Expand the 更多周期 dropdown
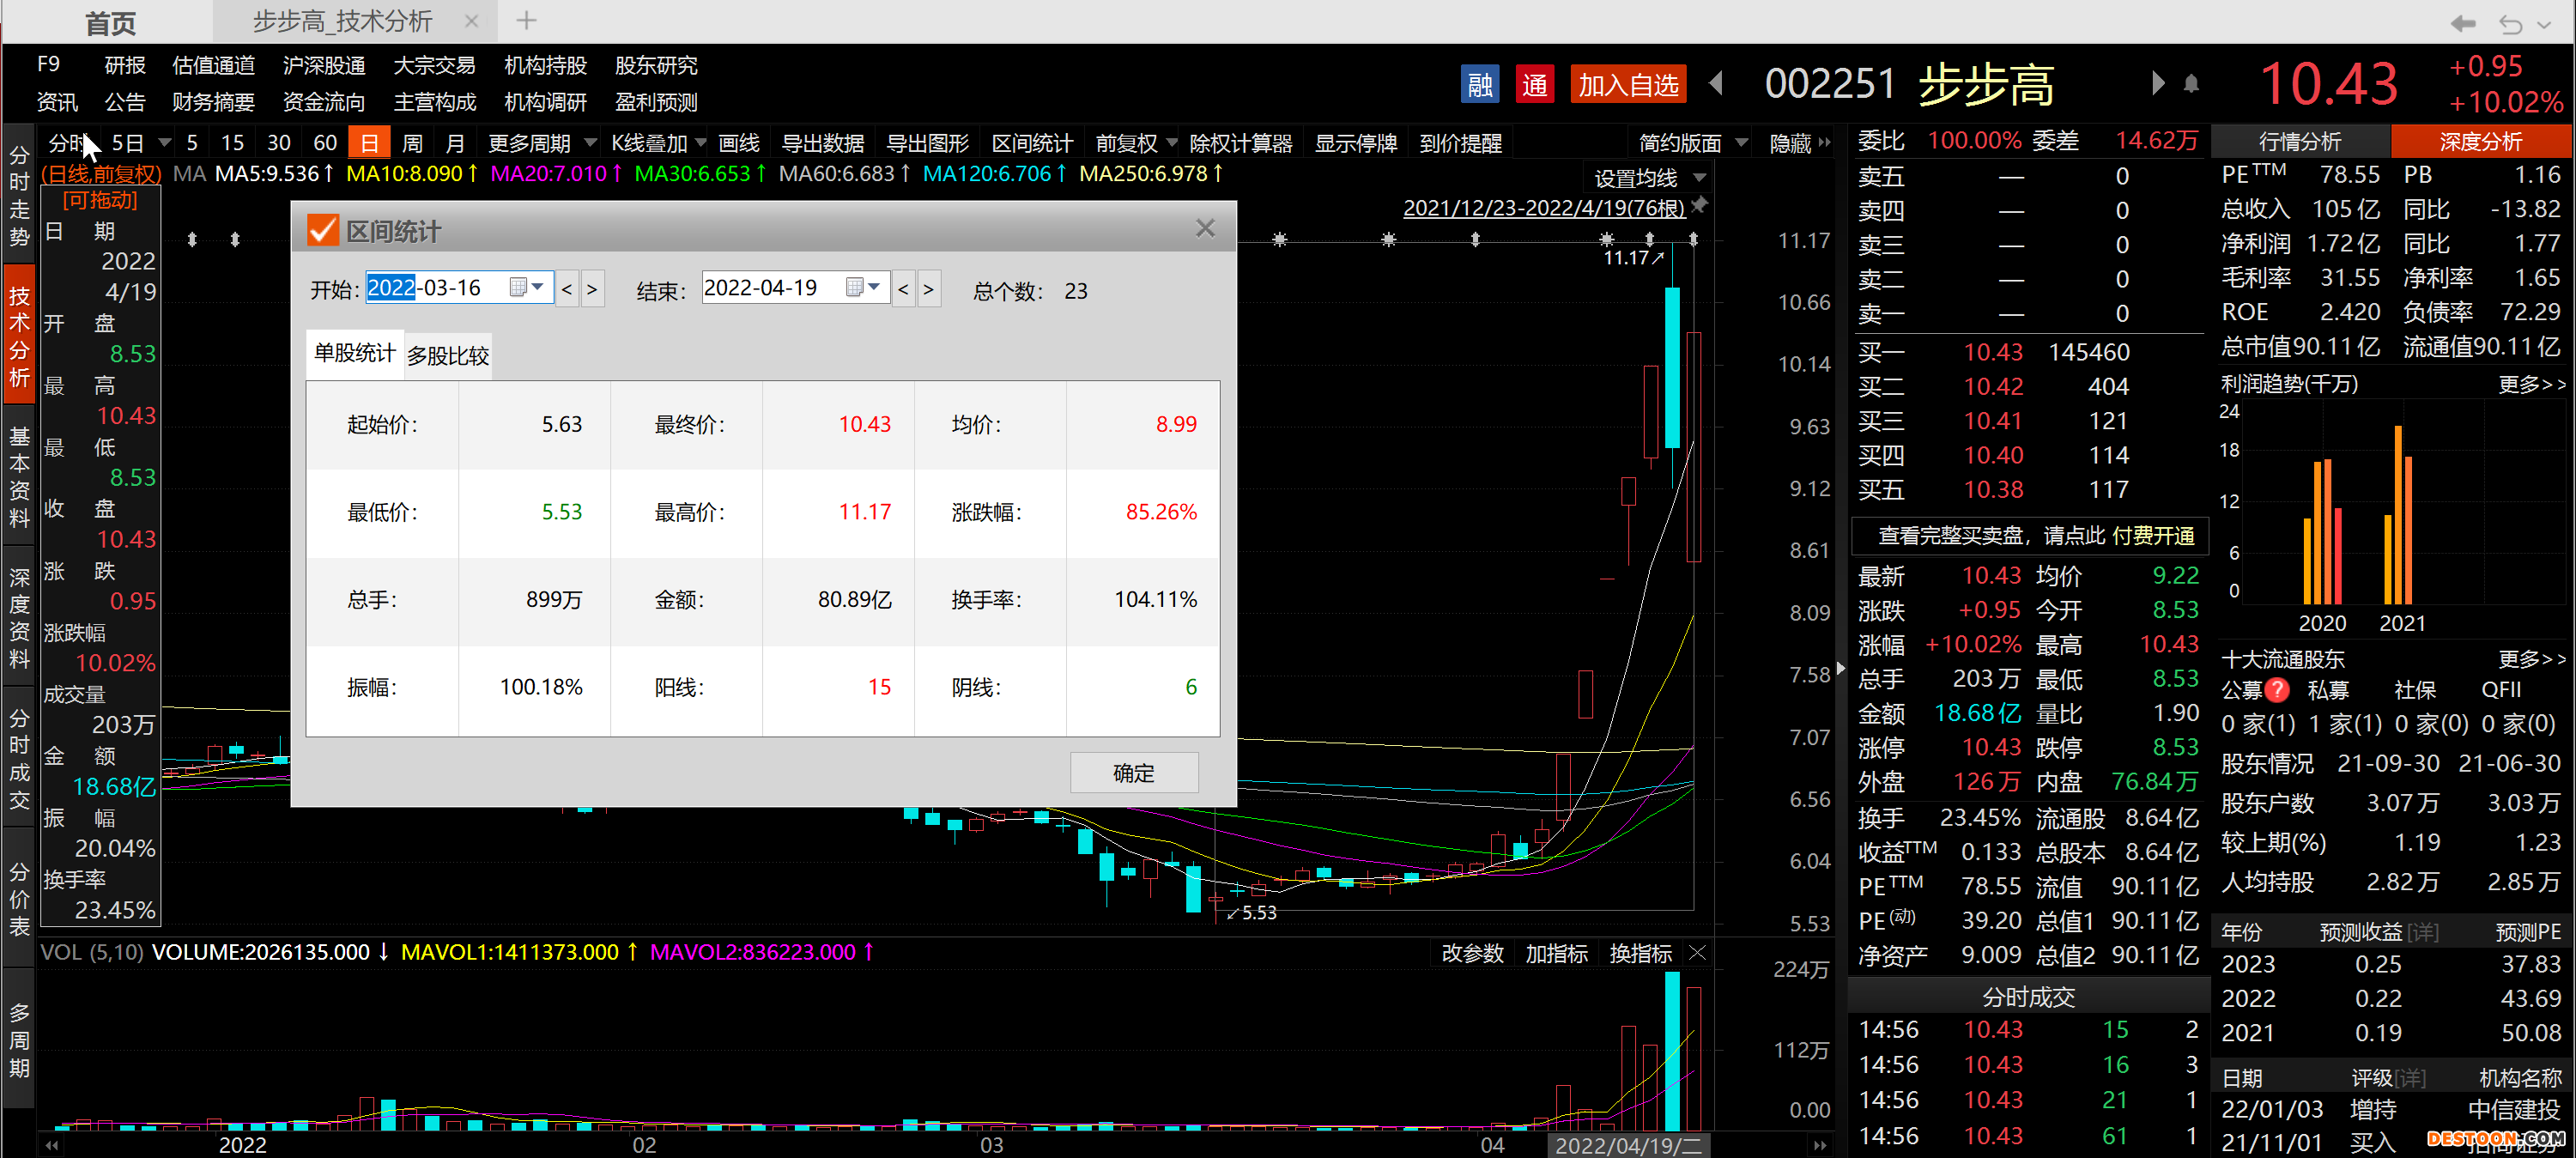The width and height of the screenshot is (2576, 1158). tap(590, 143)
